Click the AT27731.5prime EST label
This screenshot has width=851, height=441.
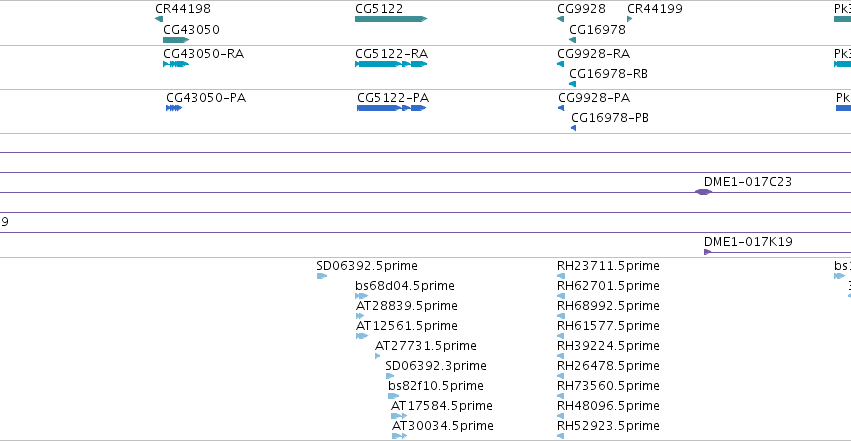coord(426,346)
